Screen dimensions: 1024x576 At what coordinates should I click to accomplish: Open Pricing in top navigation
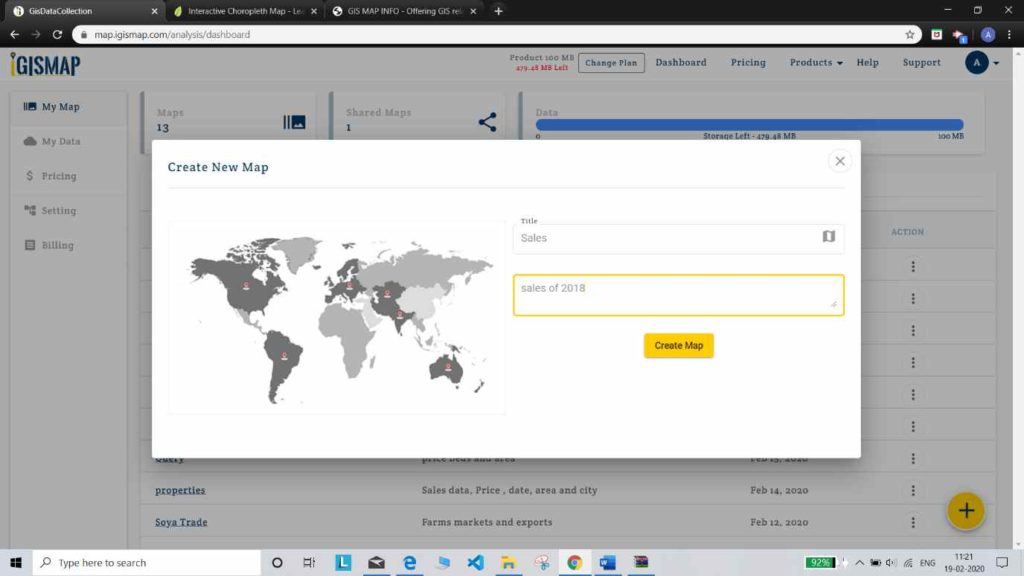748,63
